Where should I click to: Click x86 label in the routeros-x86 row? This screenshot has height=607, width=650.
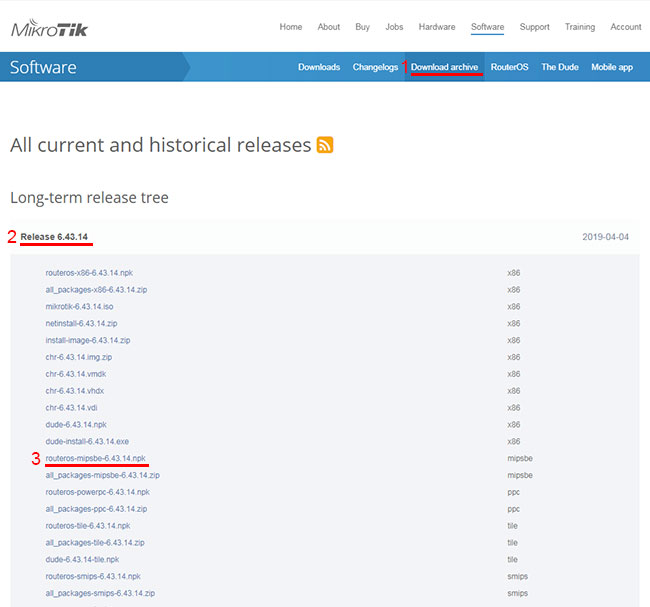click(x=514, y=273)
